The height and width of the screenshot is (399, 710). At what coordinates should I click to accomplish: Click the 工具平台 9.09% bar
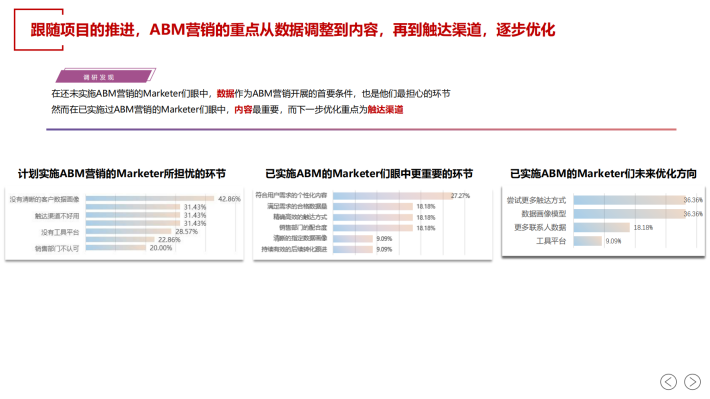click(588, 240)
